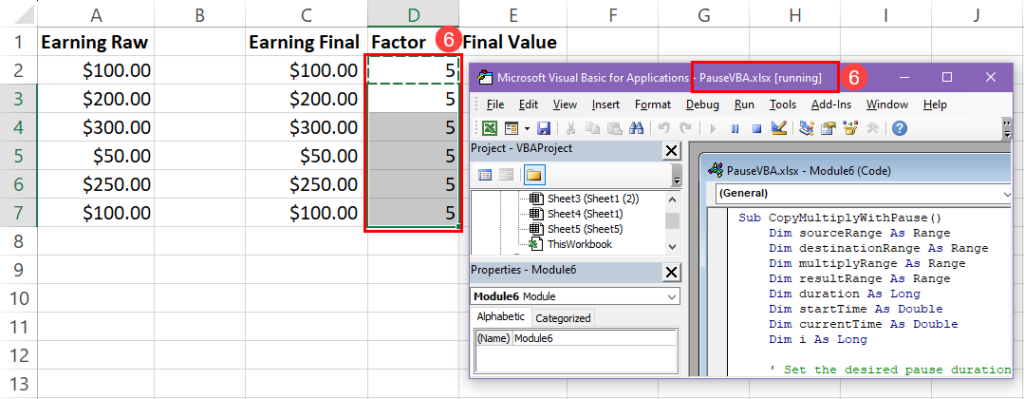
Task: Click the View Microsoft Excel toolbar icon
Action: click(489, 128)
